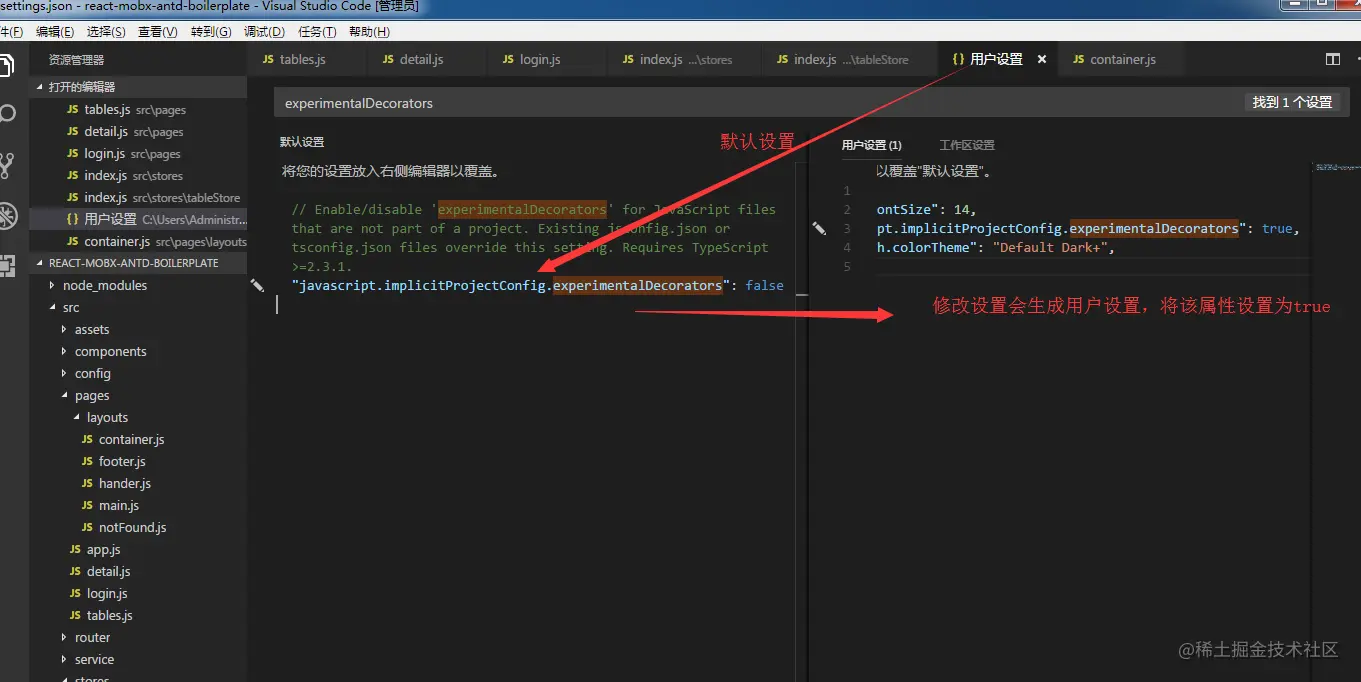Click the false value in default settings
The height and width of the screenshot is (682, 1361).
[x=764, y=286]
